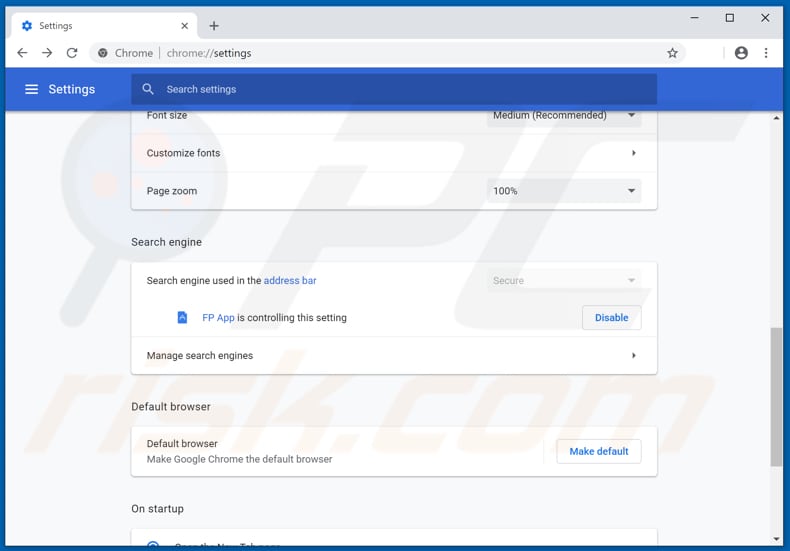790x551 pixels.
Task: Switch to the Settings tab
Action: click(100, 26)
